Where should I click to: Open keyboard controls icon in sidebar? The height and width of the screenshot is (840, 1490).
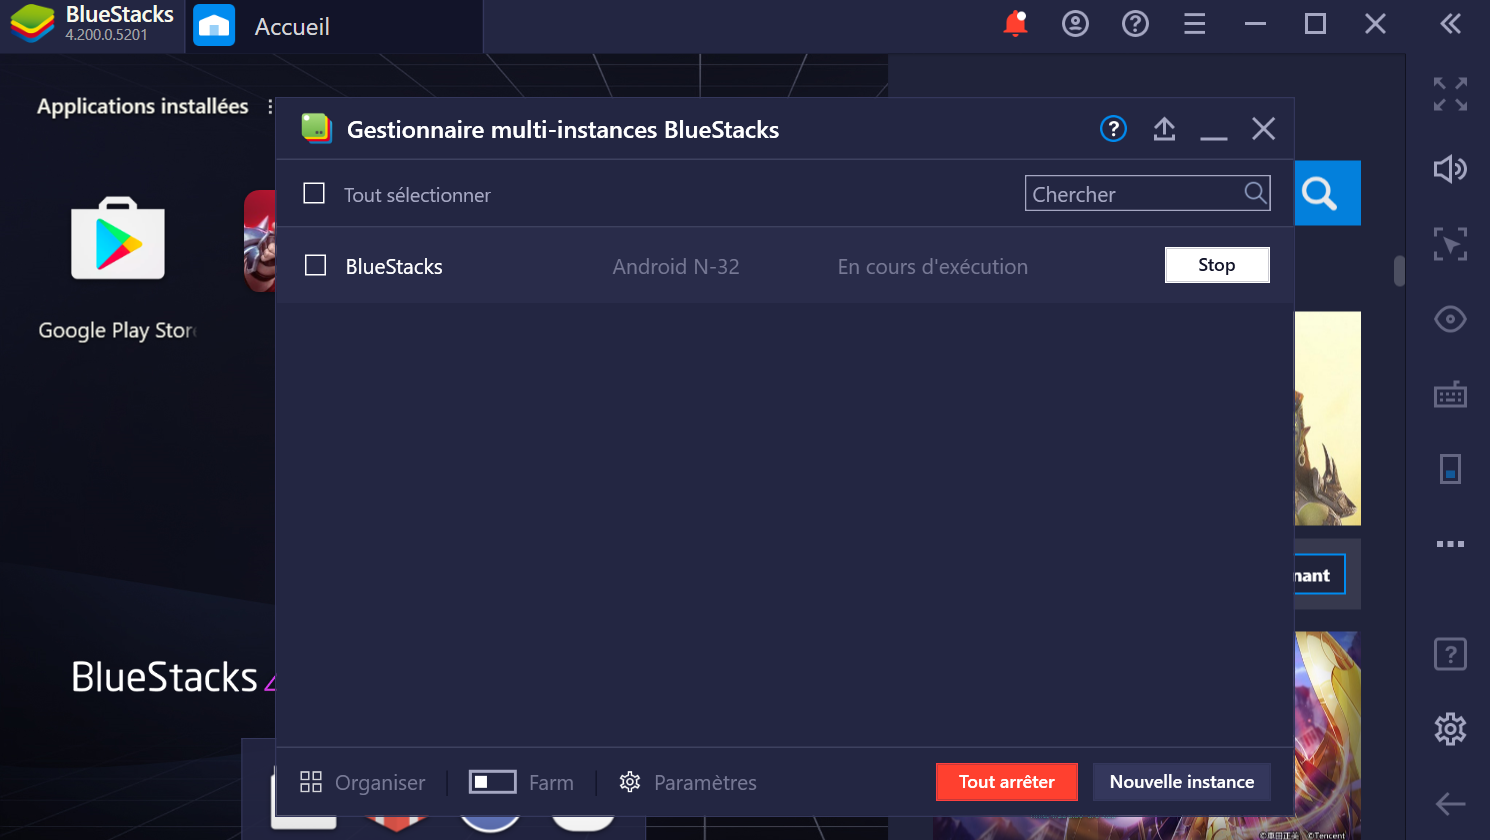coord(1450,394)
